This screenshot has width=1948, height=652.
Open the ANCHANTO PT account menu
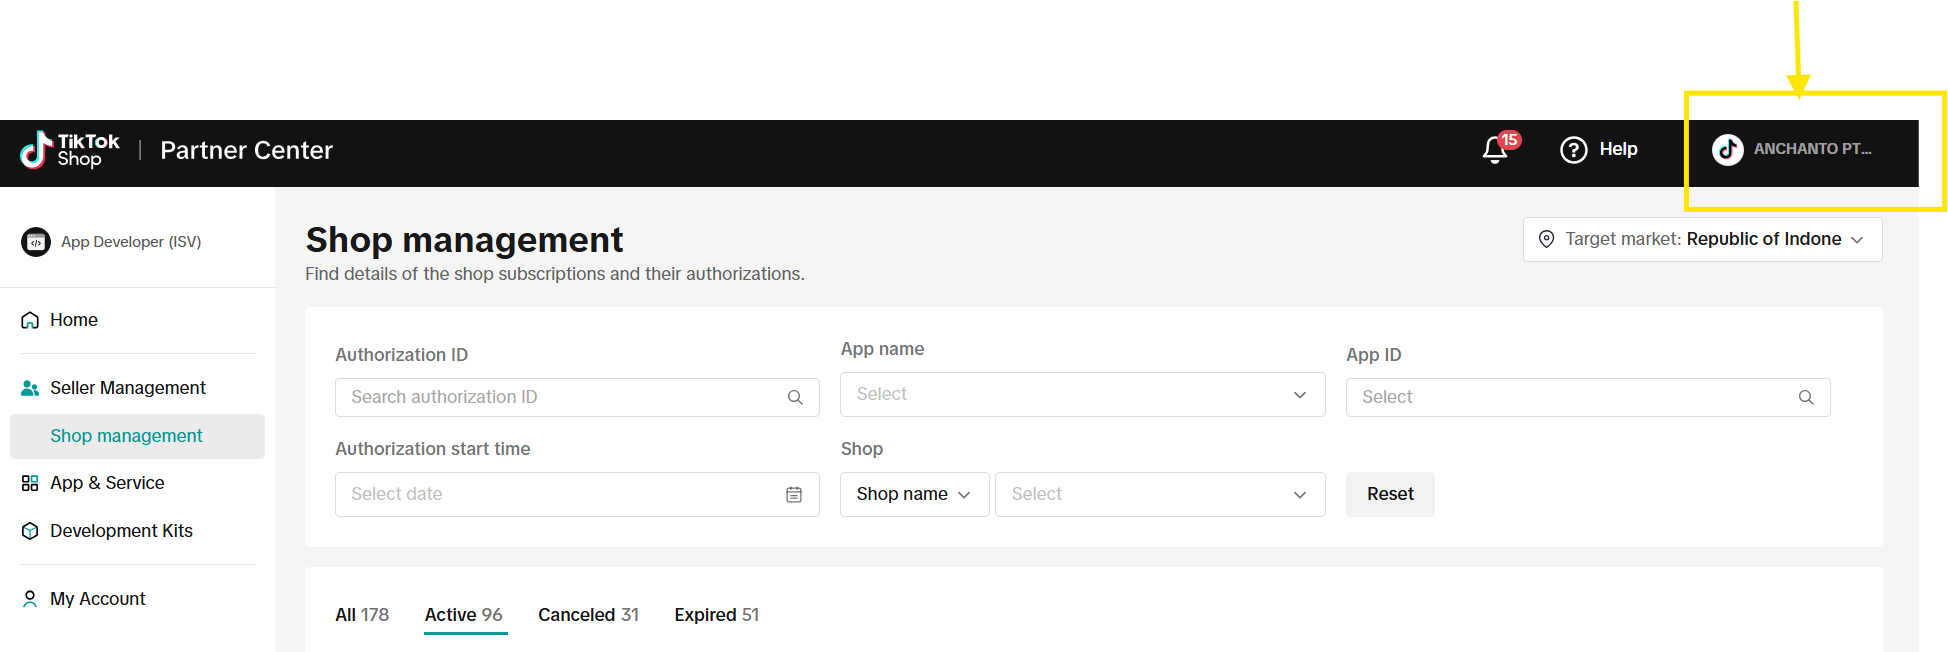pos(1800,149)
